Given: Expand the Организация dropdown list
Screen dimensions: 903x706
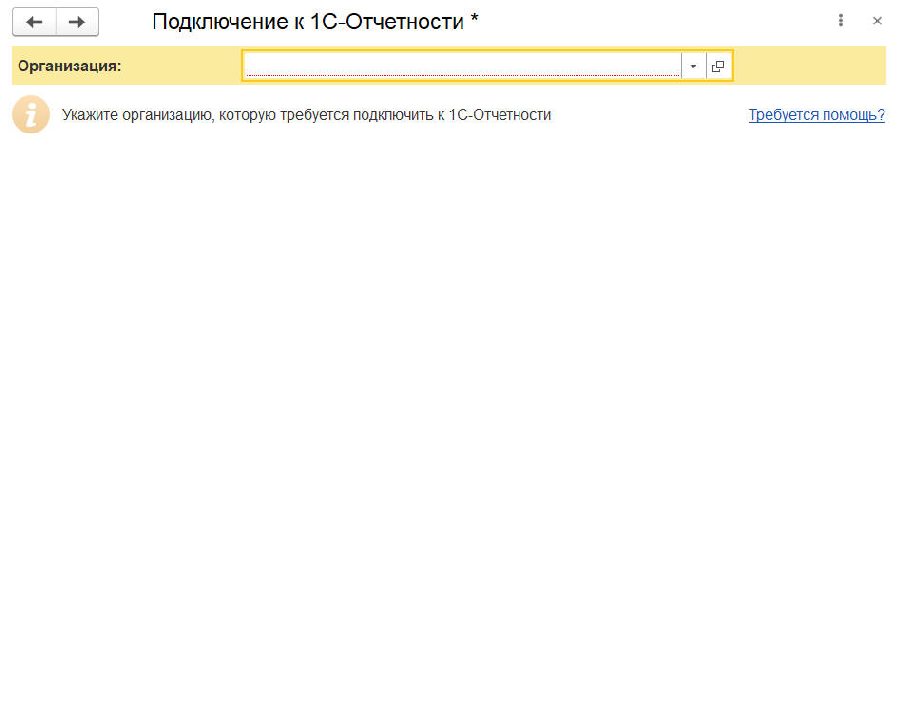Looking at the screenshot, I should pos(693,66).
